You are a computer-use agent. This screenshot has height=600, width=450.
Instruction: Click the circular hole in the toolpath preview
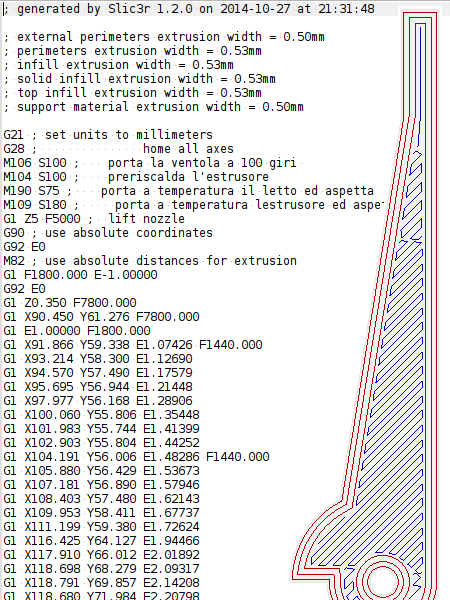point(383,581)
